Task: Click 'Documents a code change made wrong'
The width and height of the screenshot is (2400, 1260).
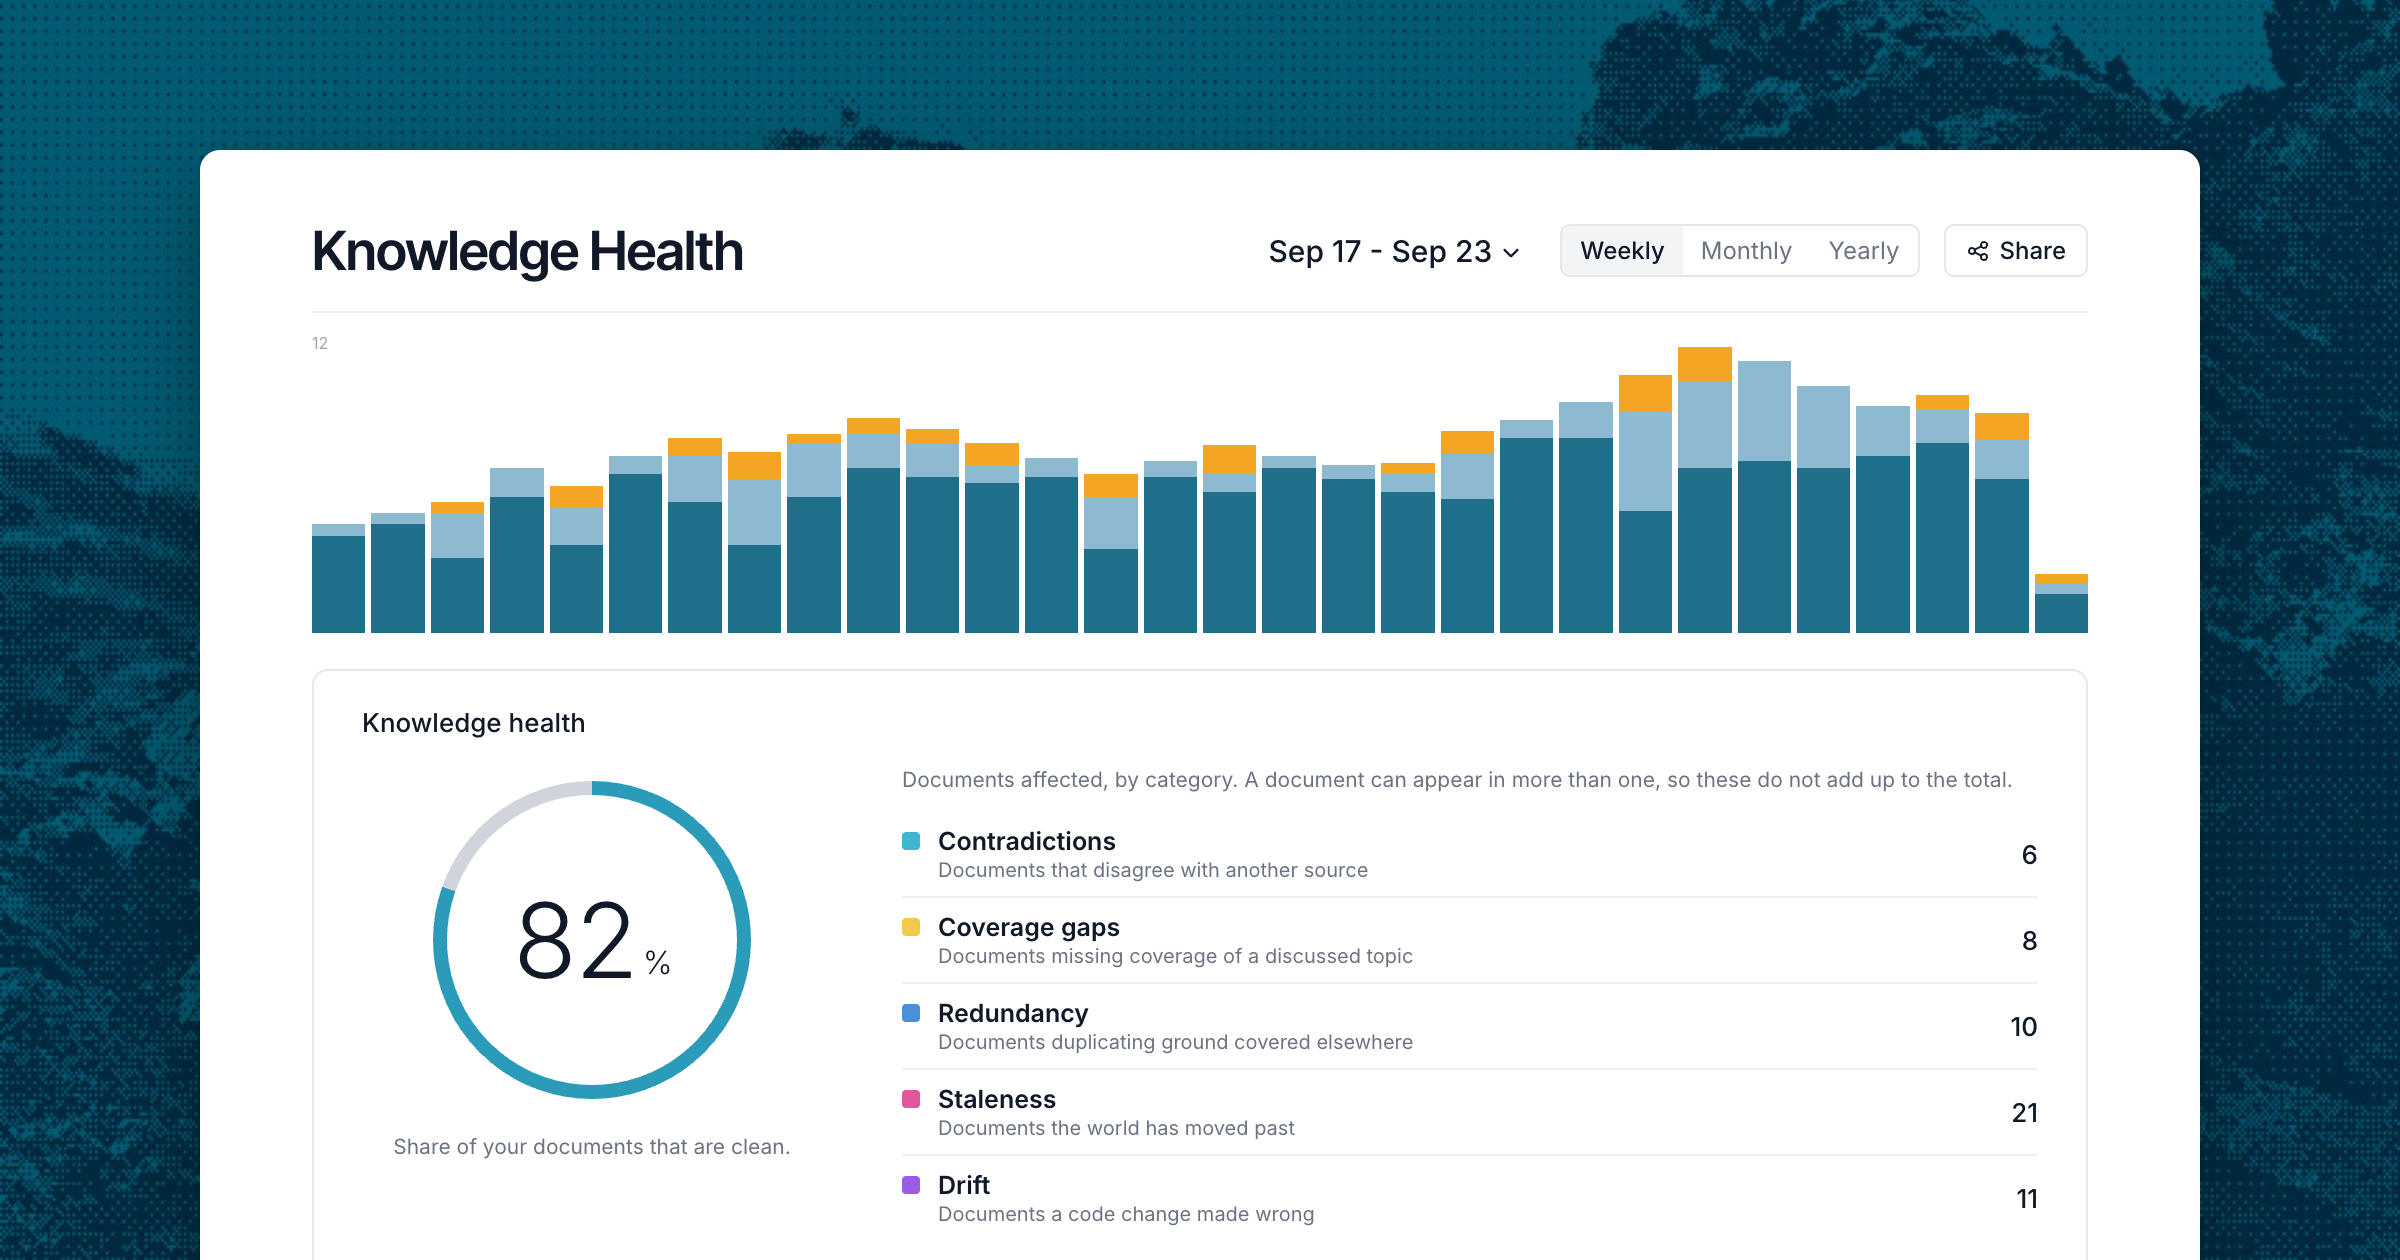Action: (1126, 1214)
